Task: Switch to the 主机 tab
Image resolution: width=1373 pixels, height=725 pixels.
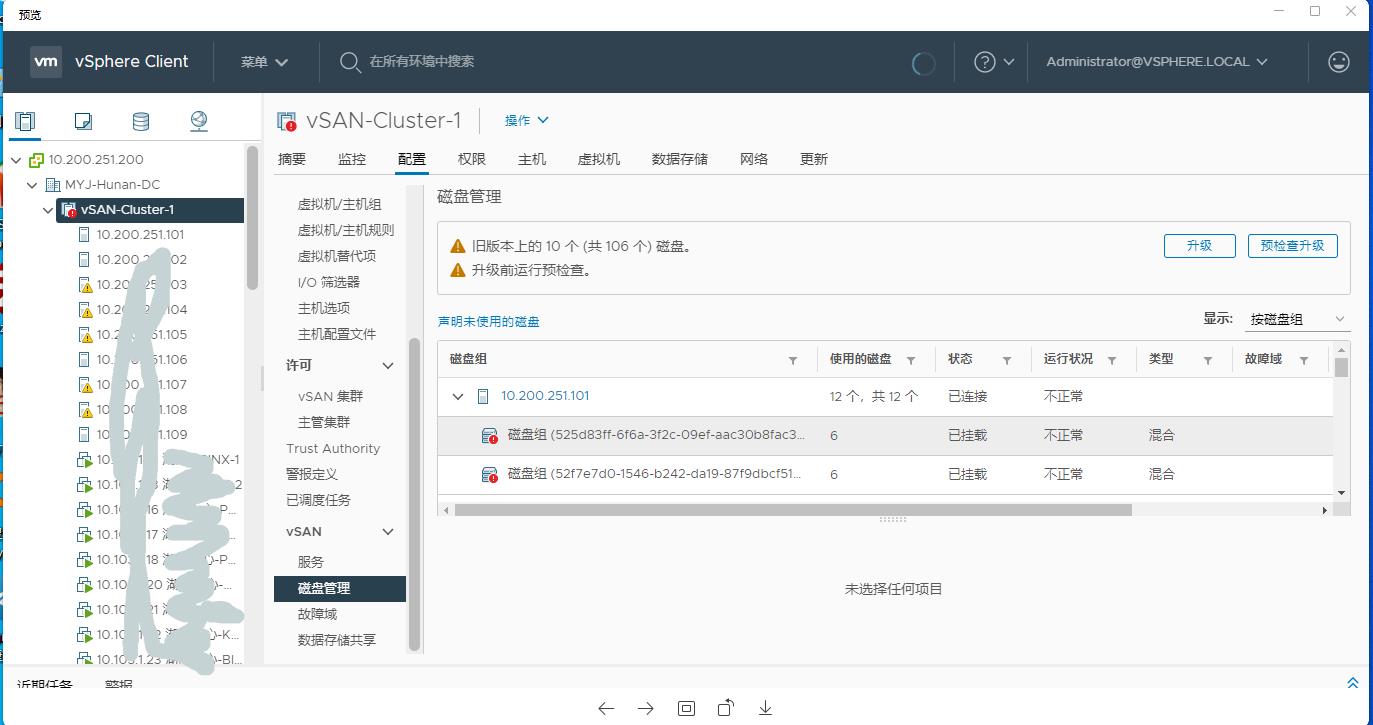Action: pyautogui.click(x=532, y=159)
